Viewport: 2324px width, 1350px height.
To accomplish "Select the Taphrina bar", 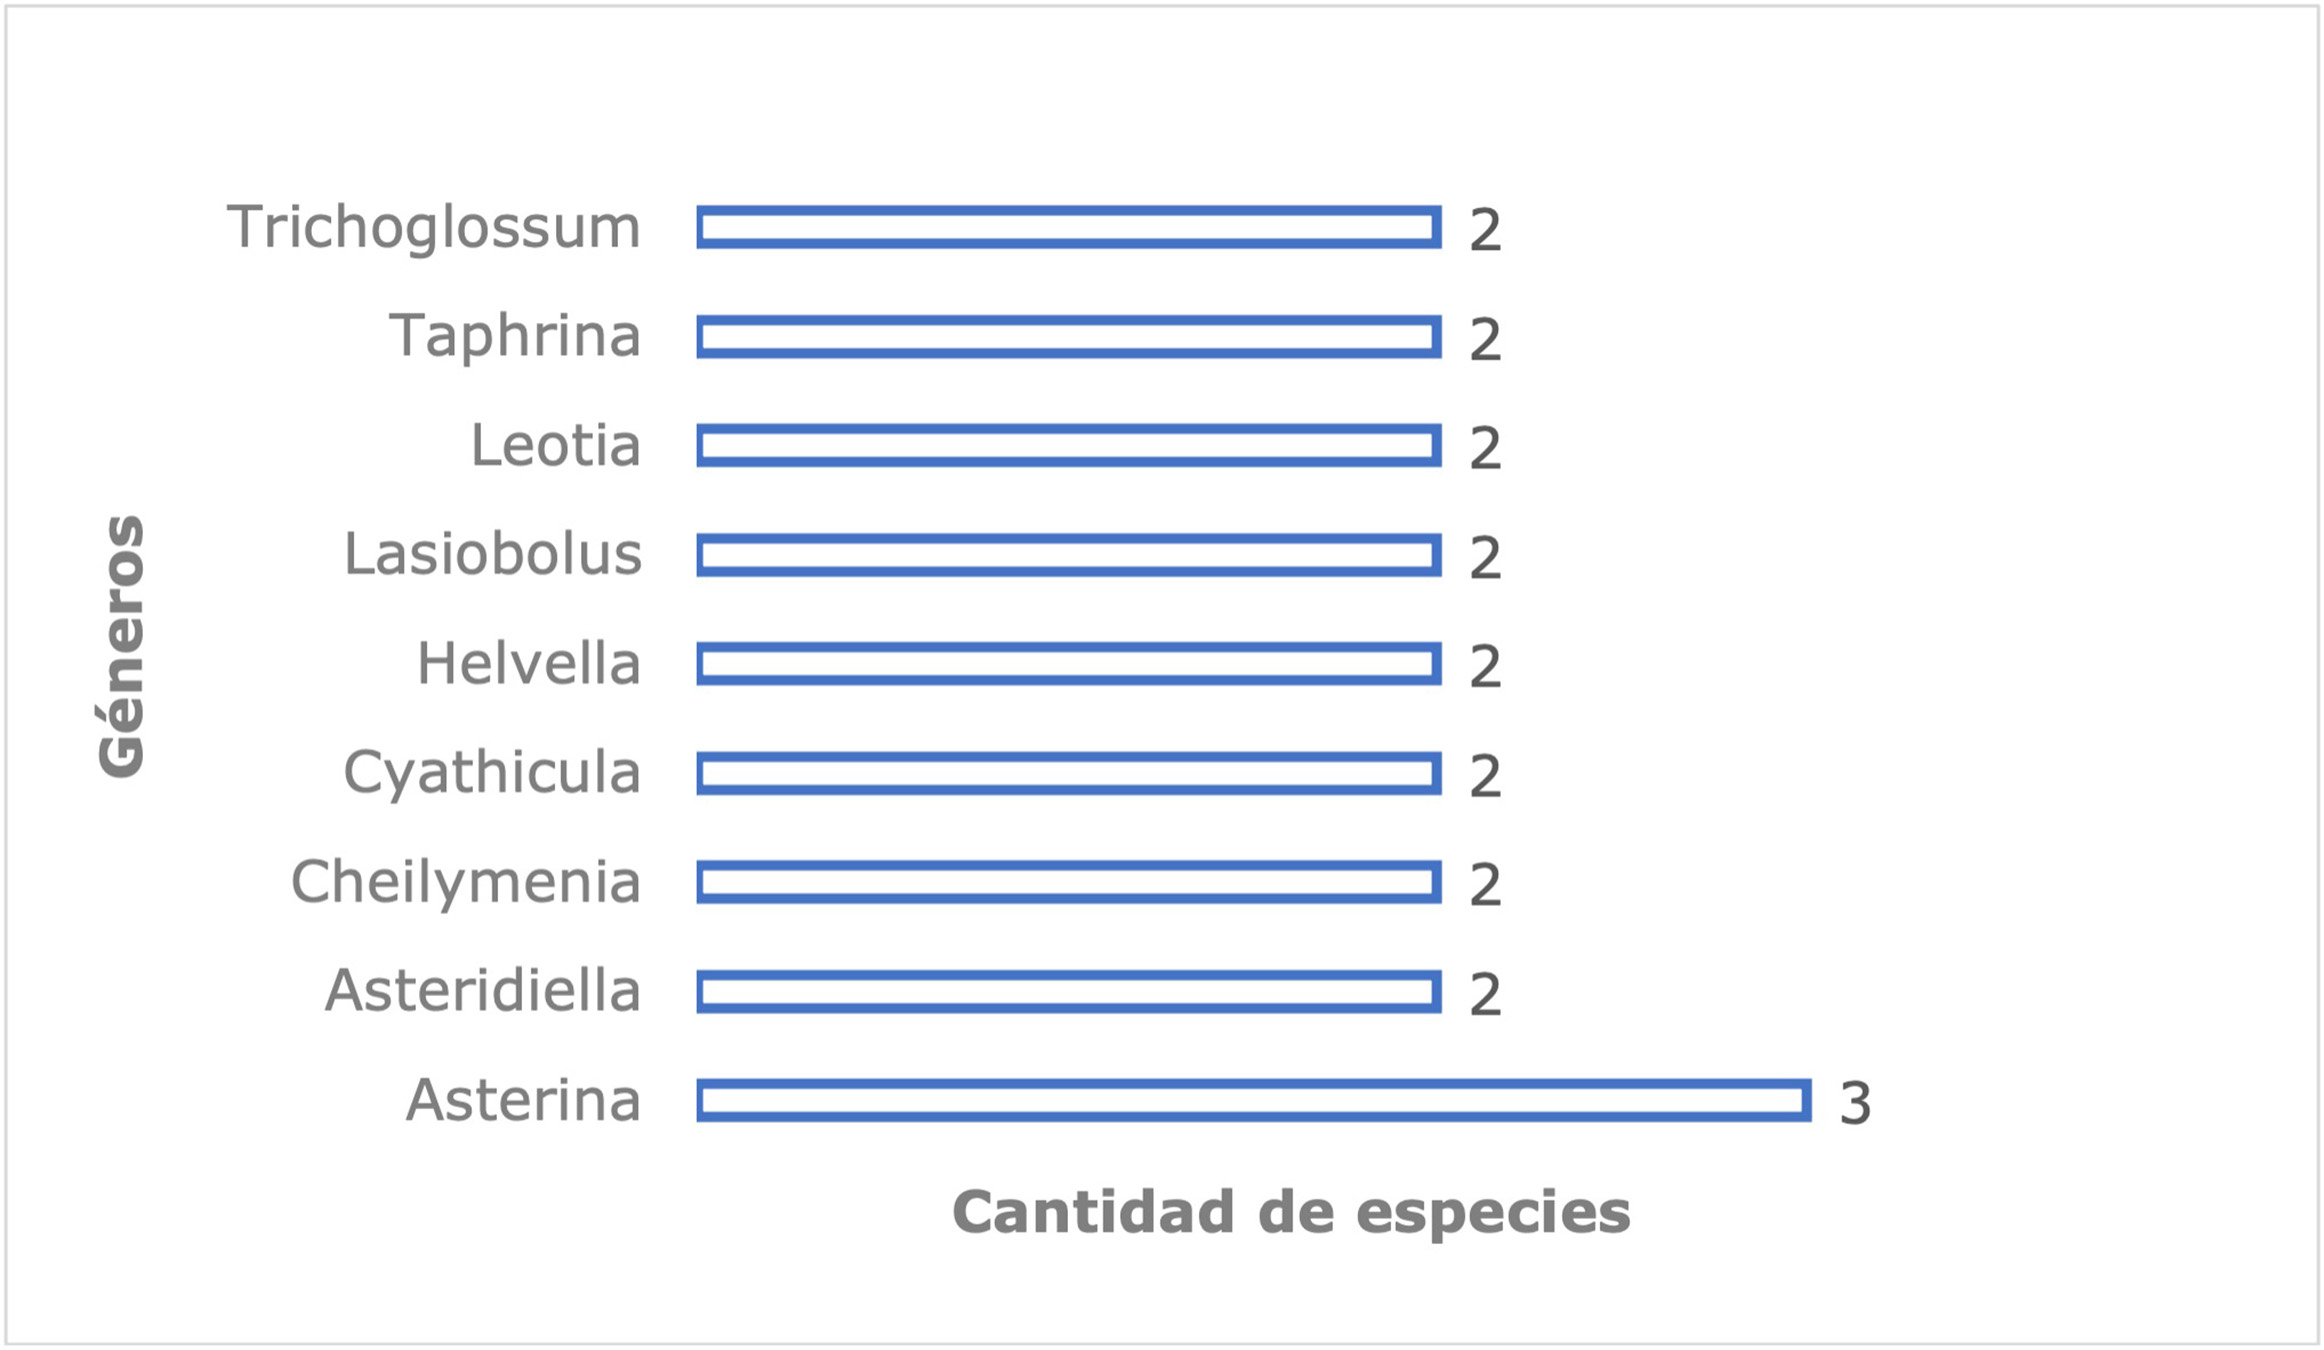I will (x=1069, y=337).
